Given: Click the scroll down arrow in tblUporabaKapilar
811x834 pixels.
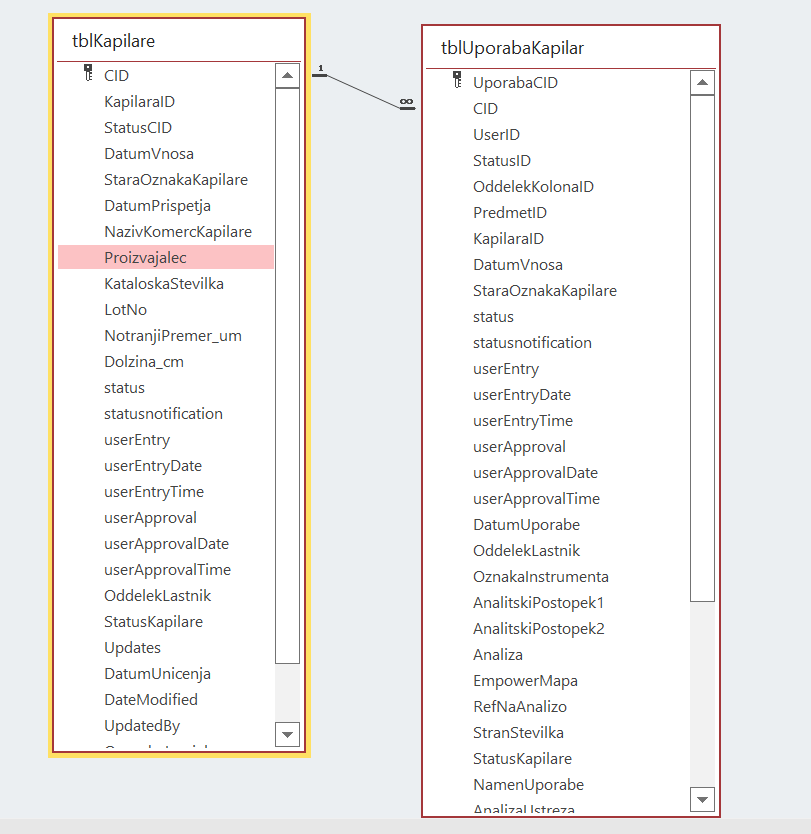Looking at the screenshot, I should pos(702,799).
